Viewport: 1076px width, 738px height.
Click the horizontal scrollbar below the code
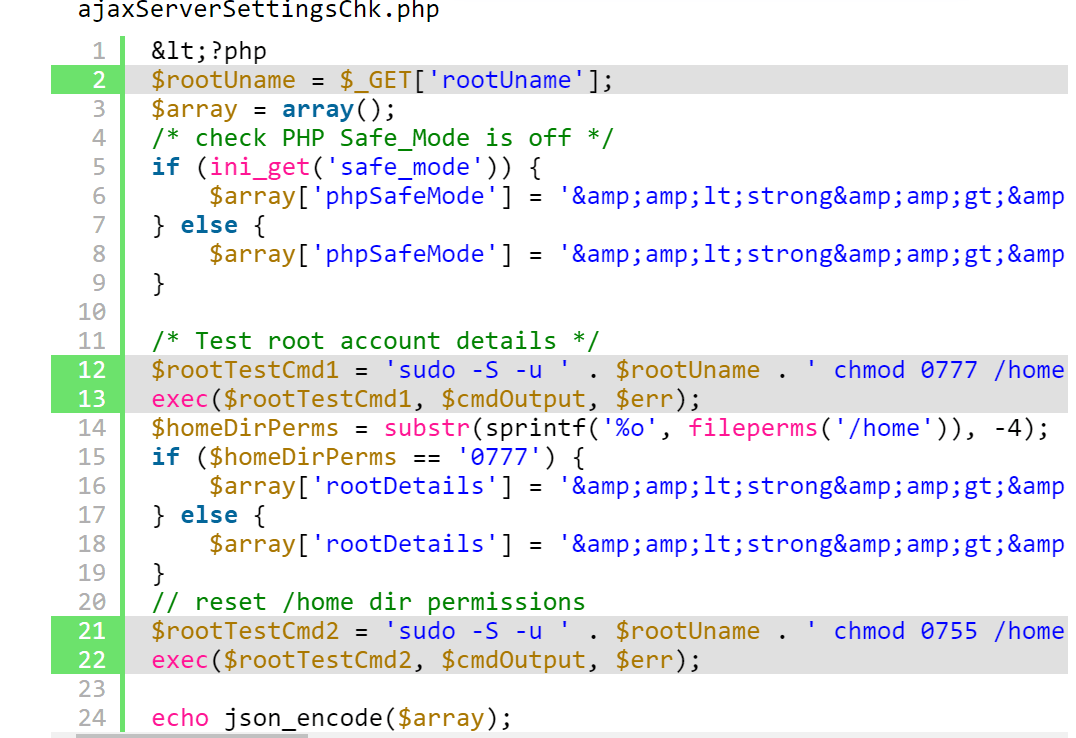click(192, 735)
